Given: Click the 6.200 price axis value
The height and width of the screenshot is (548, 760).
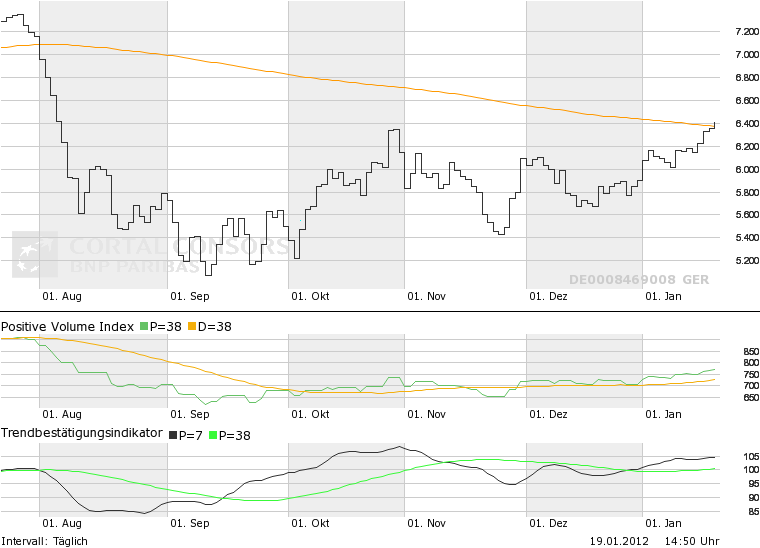Looking at the screenshot, I should click(x=747, y=146).
